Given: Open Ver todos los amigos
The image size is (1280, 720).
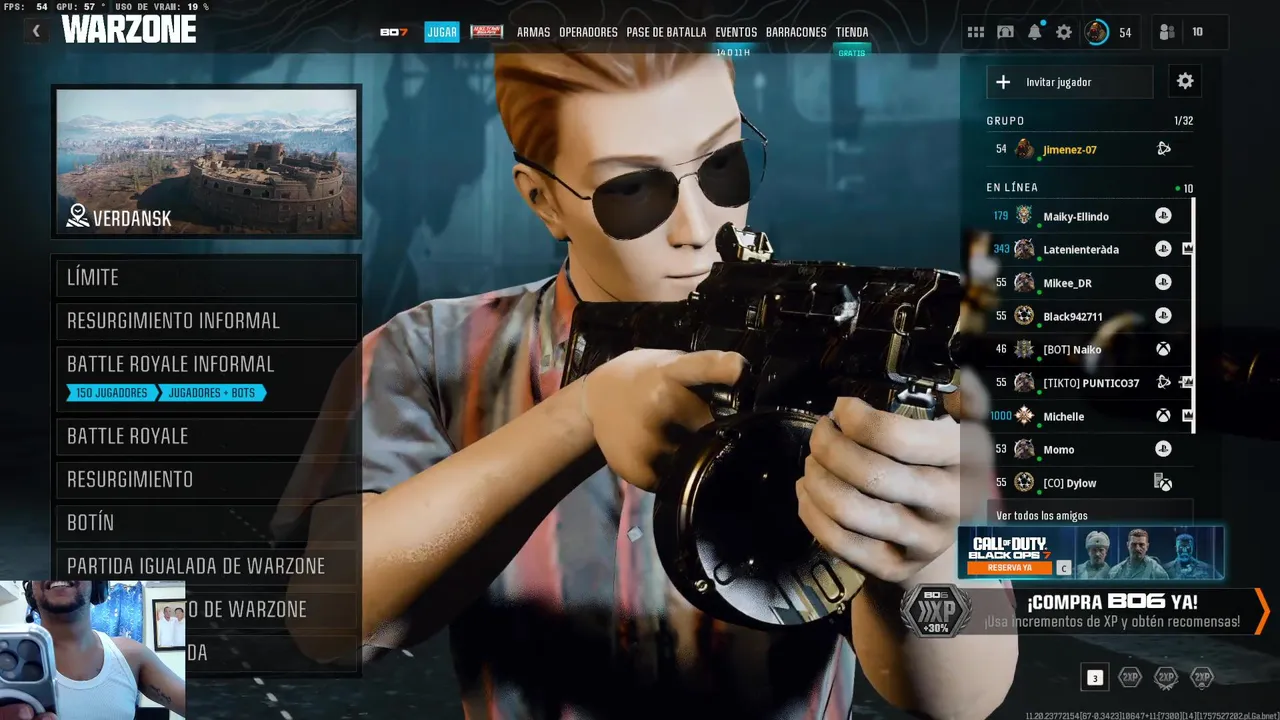Looking at the screenshot, I should coord(1090,515).
